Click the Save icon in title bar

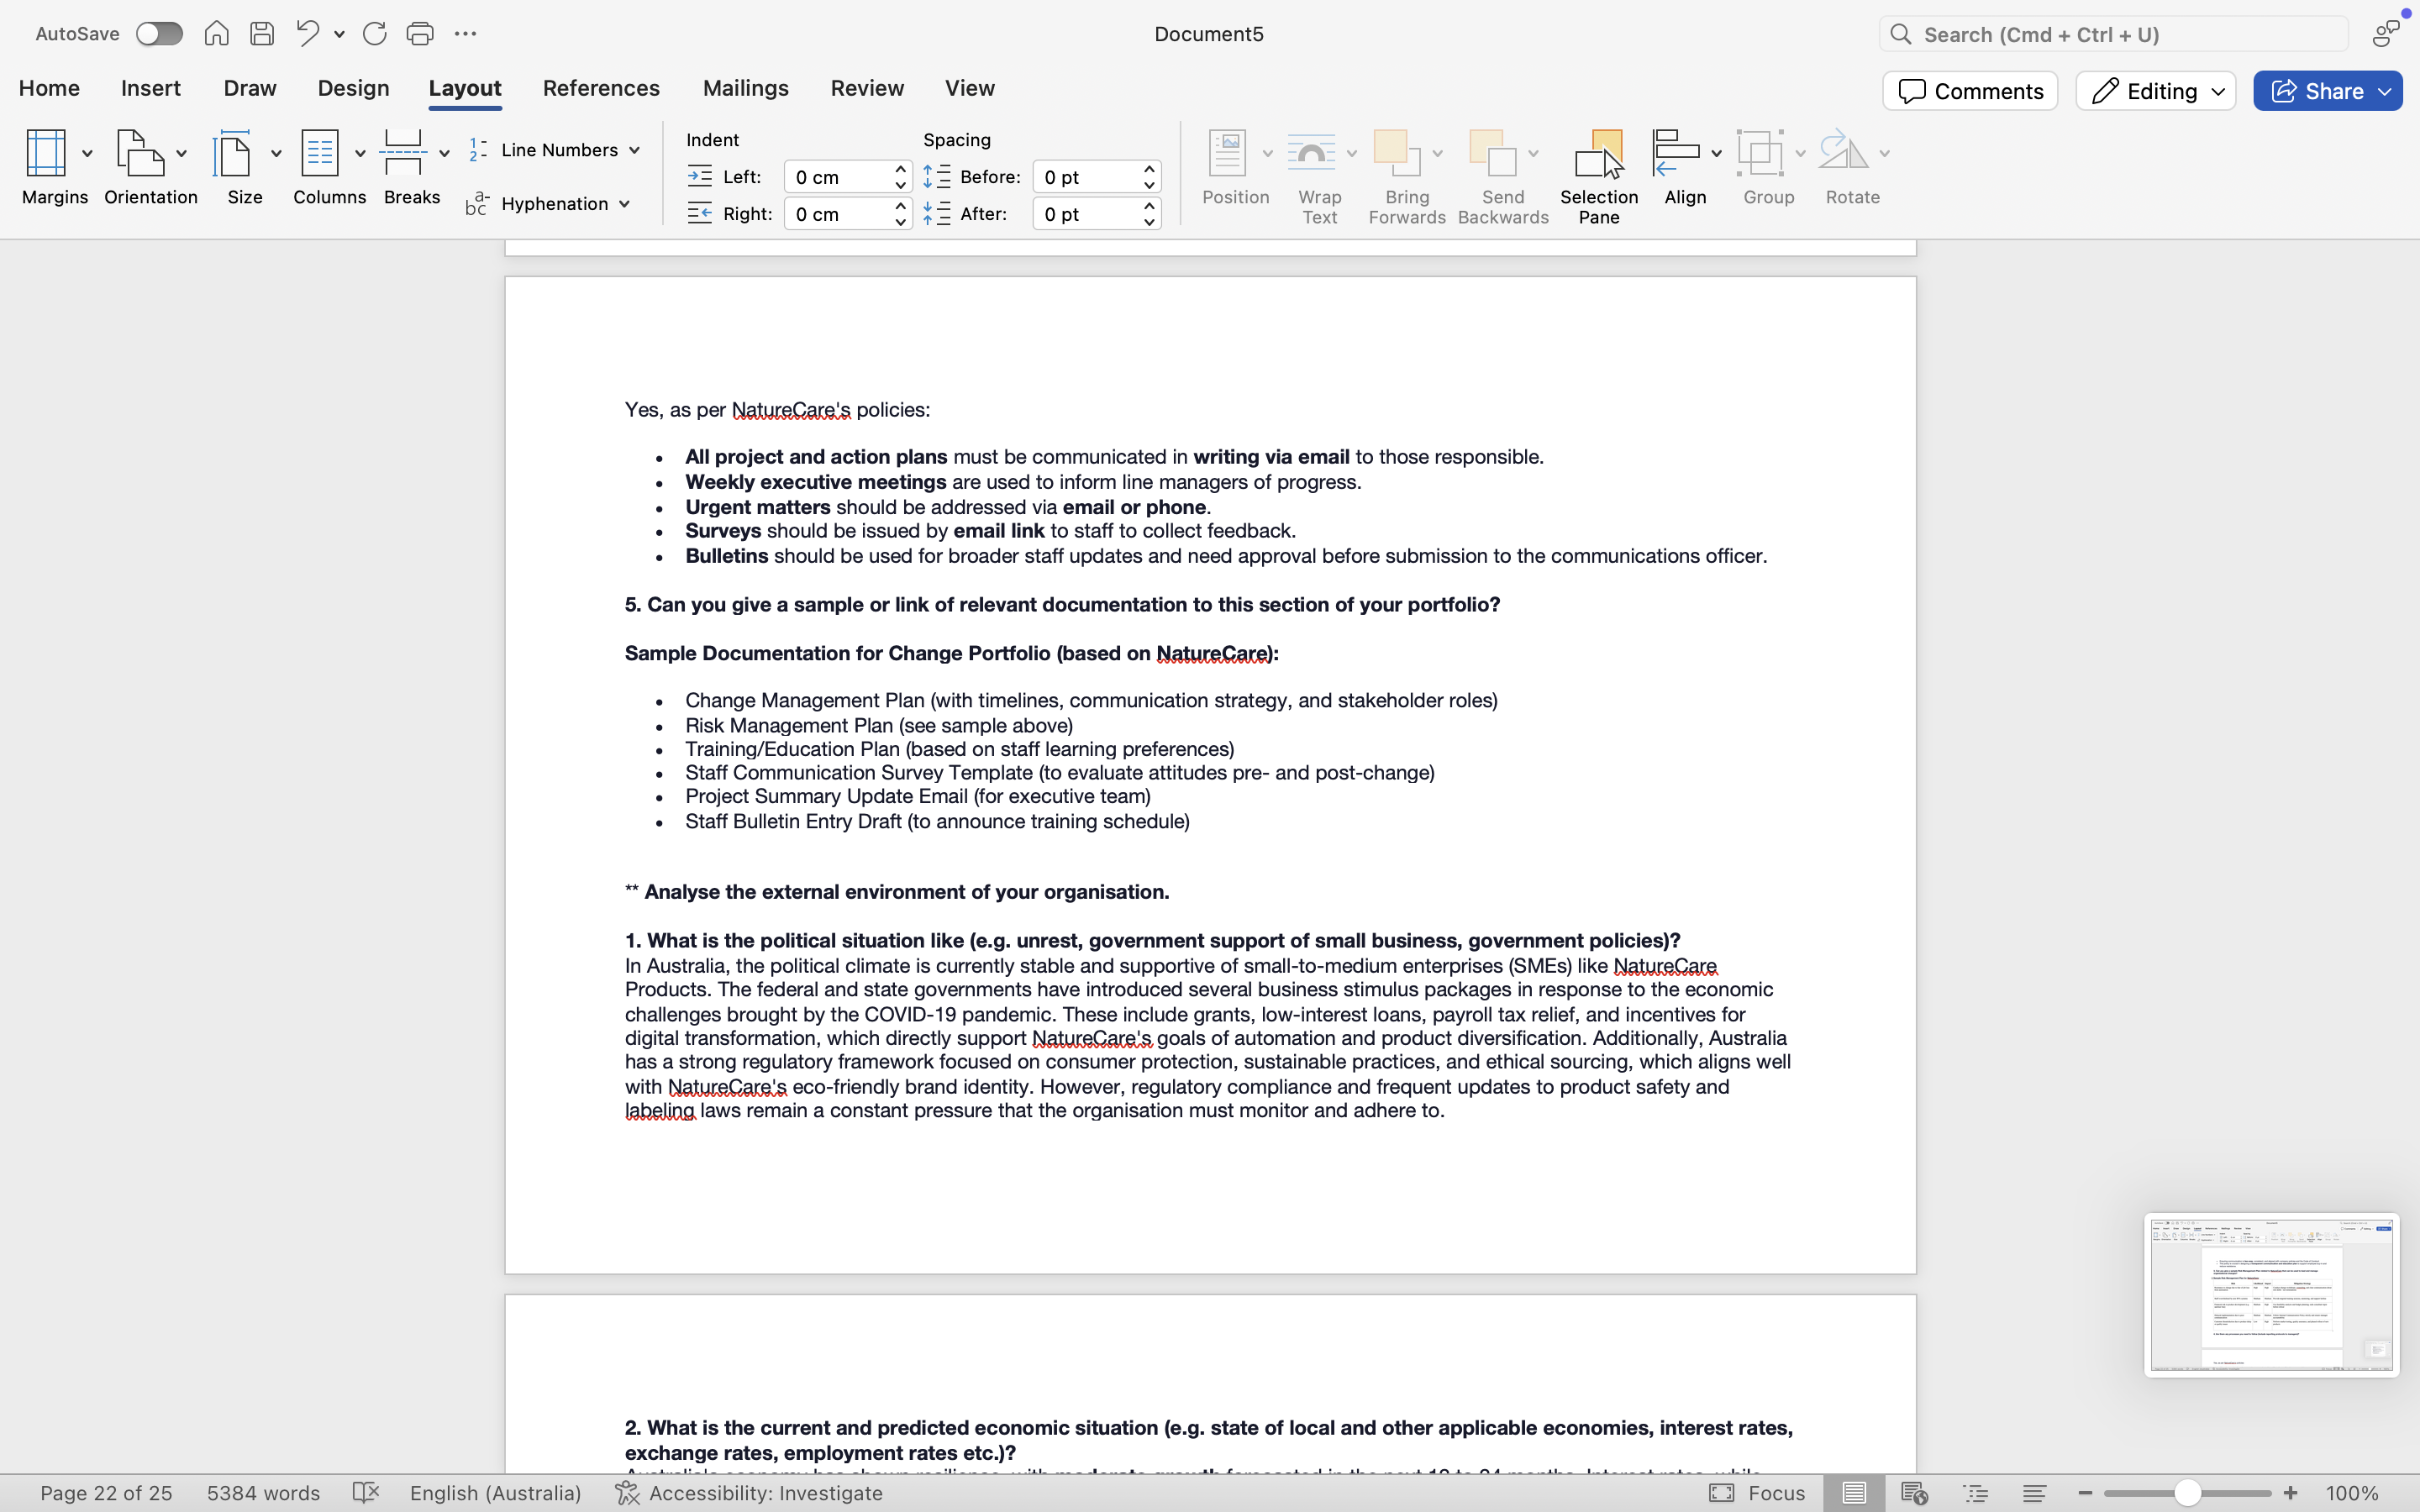262,34
